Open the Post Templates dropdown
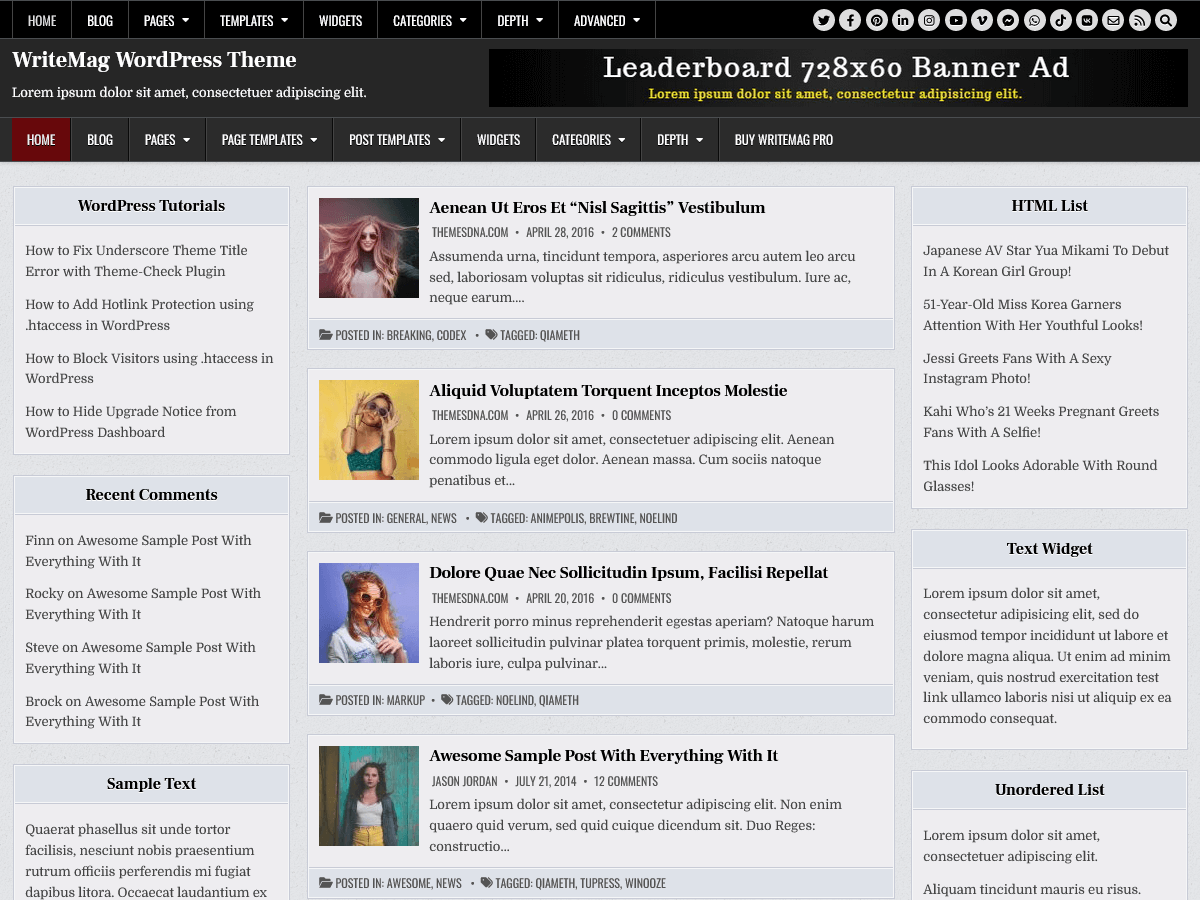Image resolution: width=1200 pixels, height=900 pixels. click(x=396, y=139)
